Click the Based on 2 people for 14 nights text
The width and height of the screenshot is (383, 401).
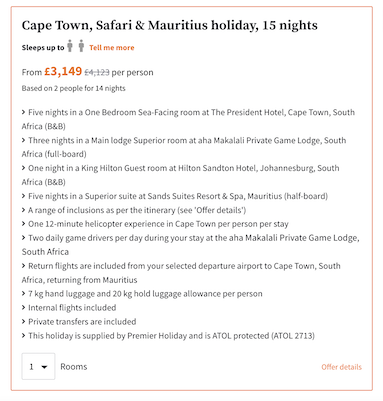pos(74,88)
